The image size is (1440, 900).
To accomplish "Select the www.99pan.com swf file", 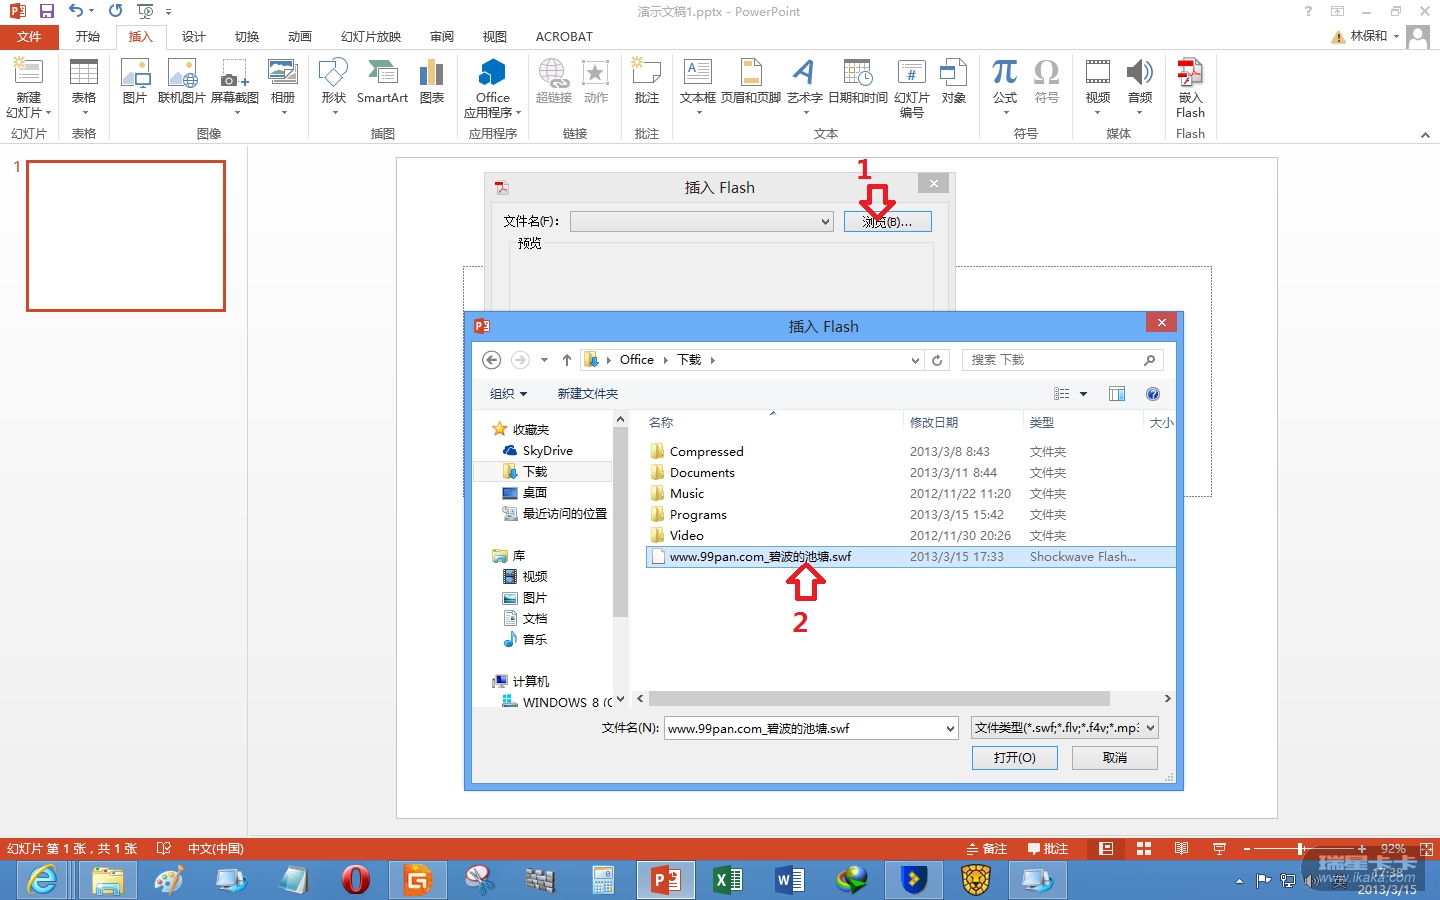I will click(x=760, y=557).
